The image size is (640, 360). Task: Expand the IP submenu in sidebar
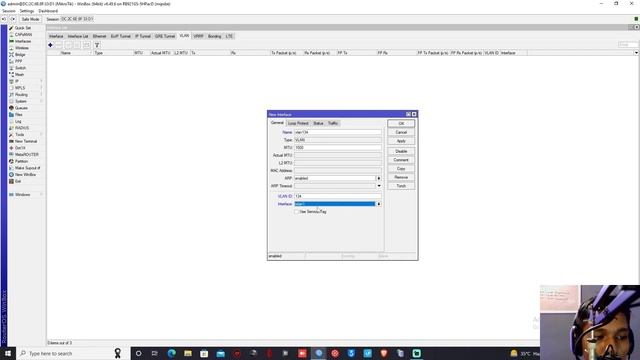pos(41,81)
